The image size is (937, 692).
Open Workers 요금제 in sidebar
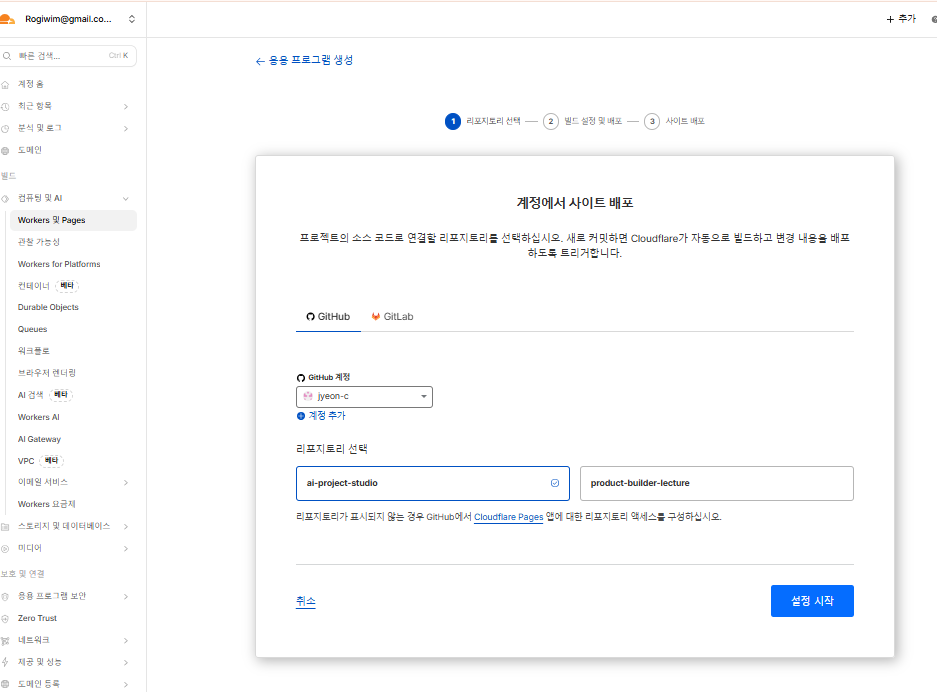pos(47,504)
